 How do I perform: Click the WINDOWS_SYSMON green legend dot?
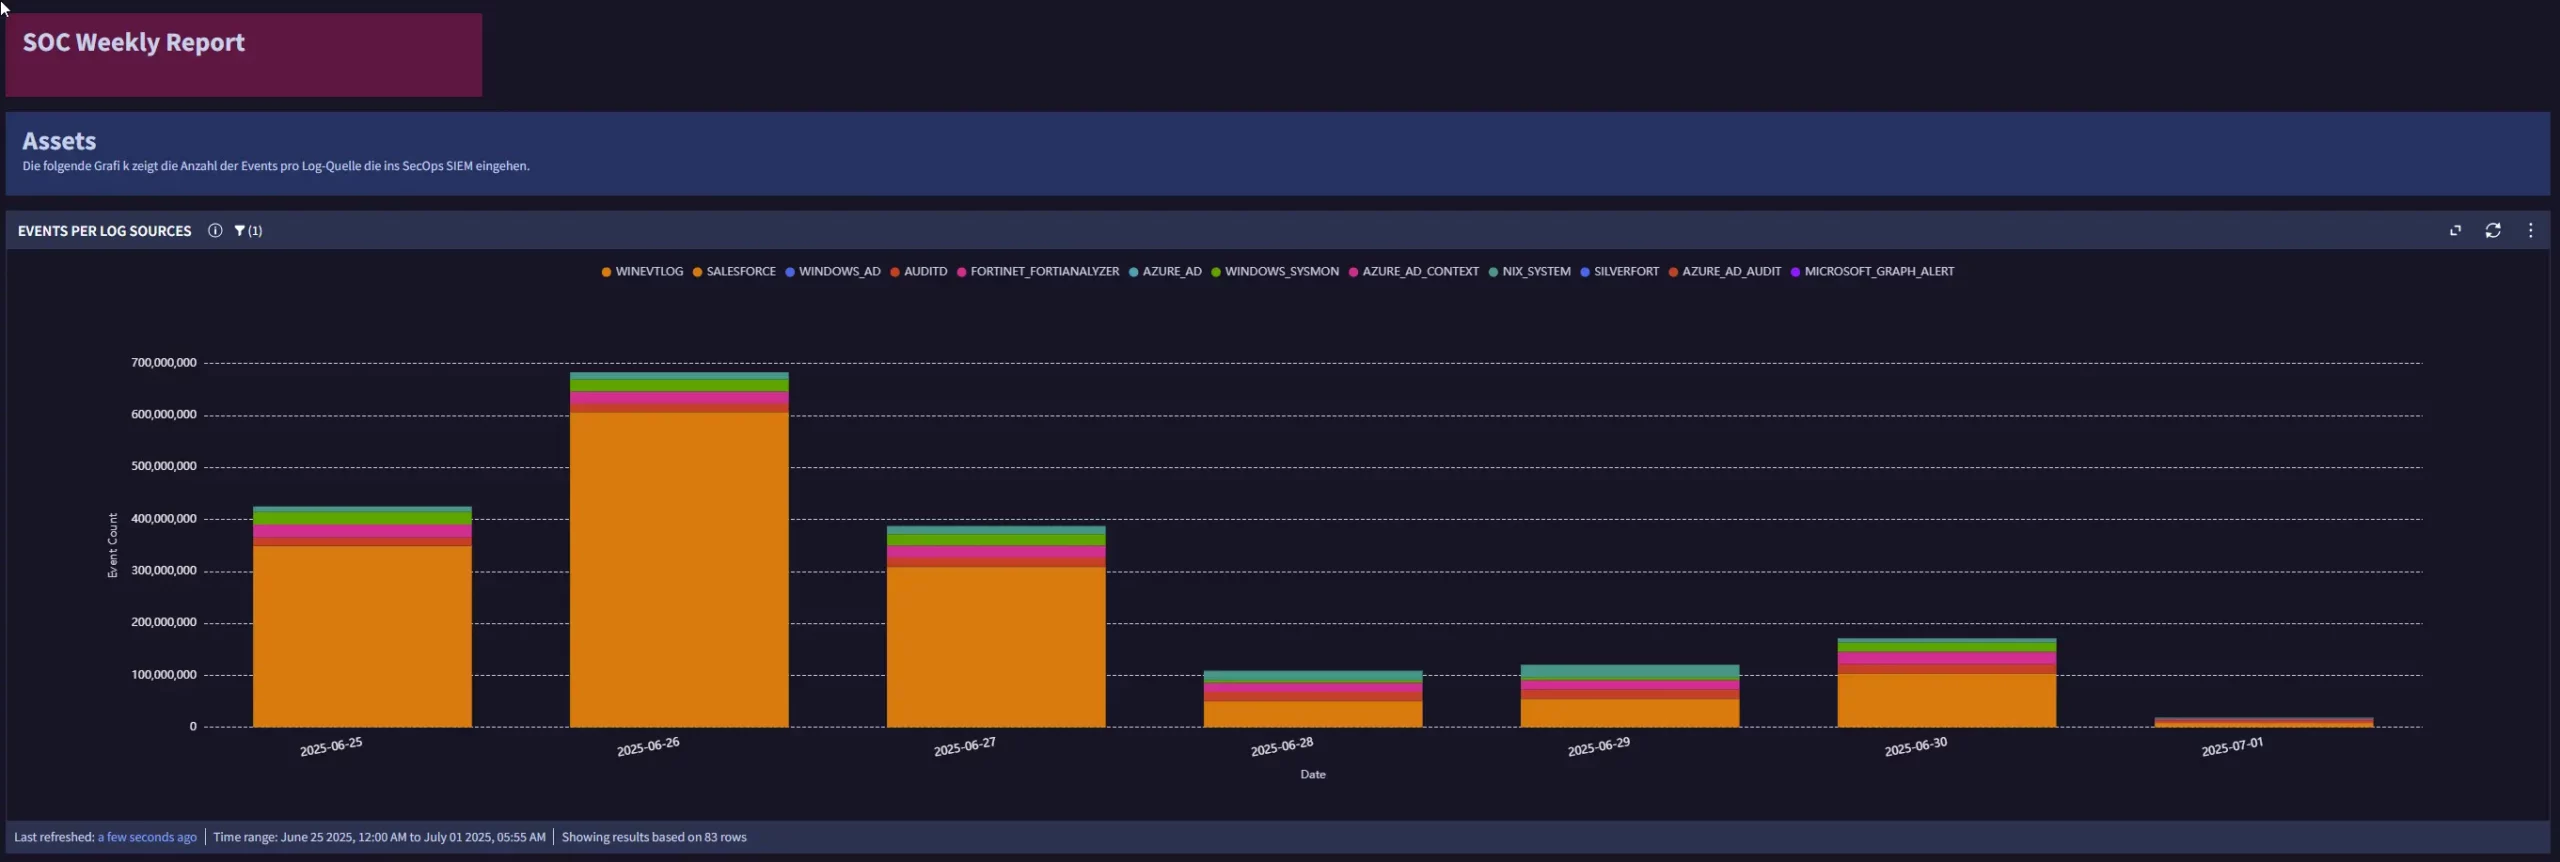[x=1216, y=272]
